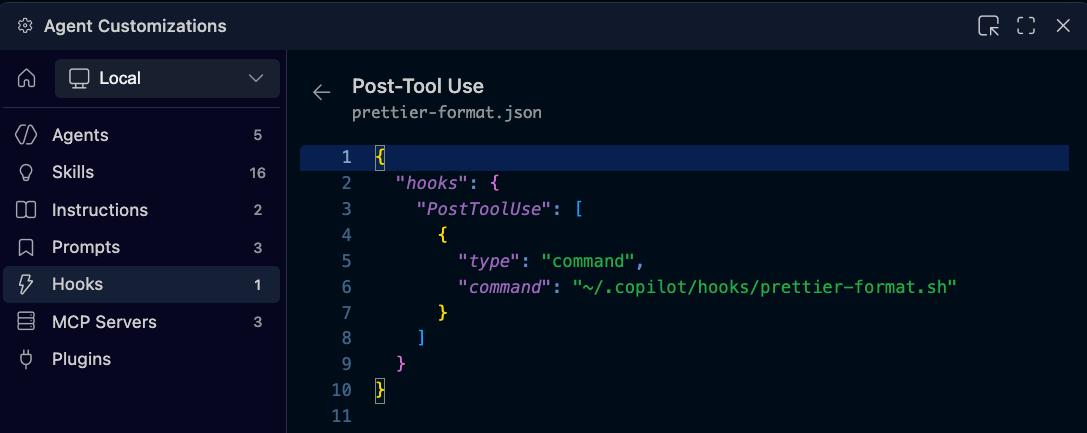Click the monitor icon beside Local
The height and width of the screenshot is (433, 1087).
point(79,78)
